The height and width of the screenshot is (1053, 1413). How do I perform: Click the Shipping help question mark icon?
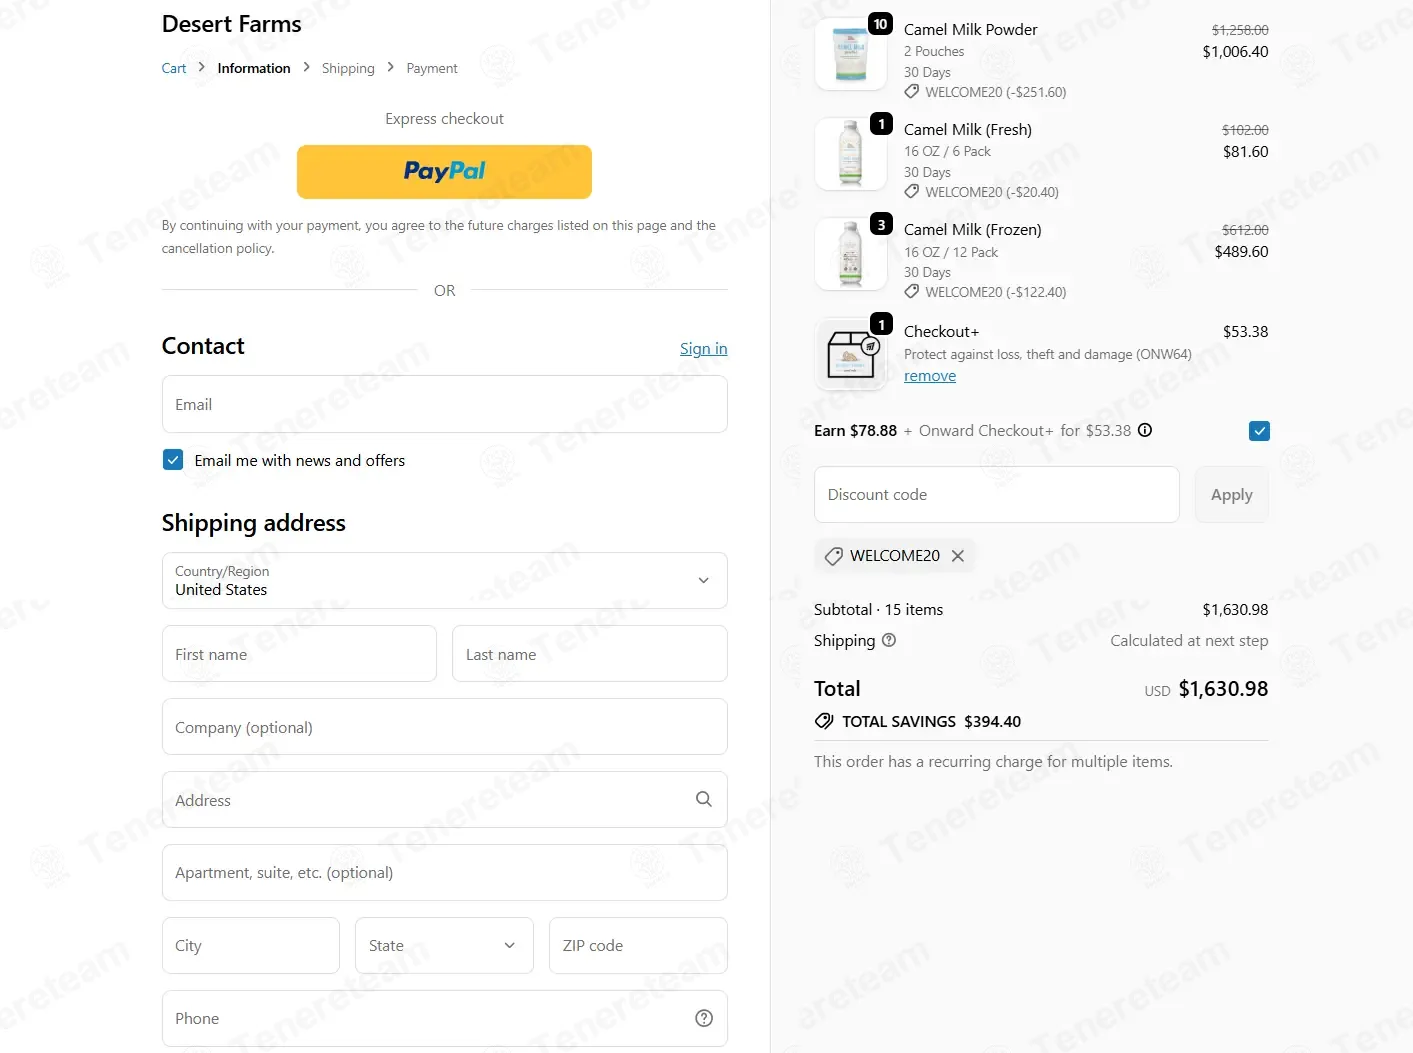889,640
